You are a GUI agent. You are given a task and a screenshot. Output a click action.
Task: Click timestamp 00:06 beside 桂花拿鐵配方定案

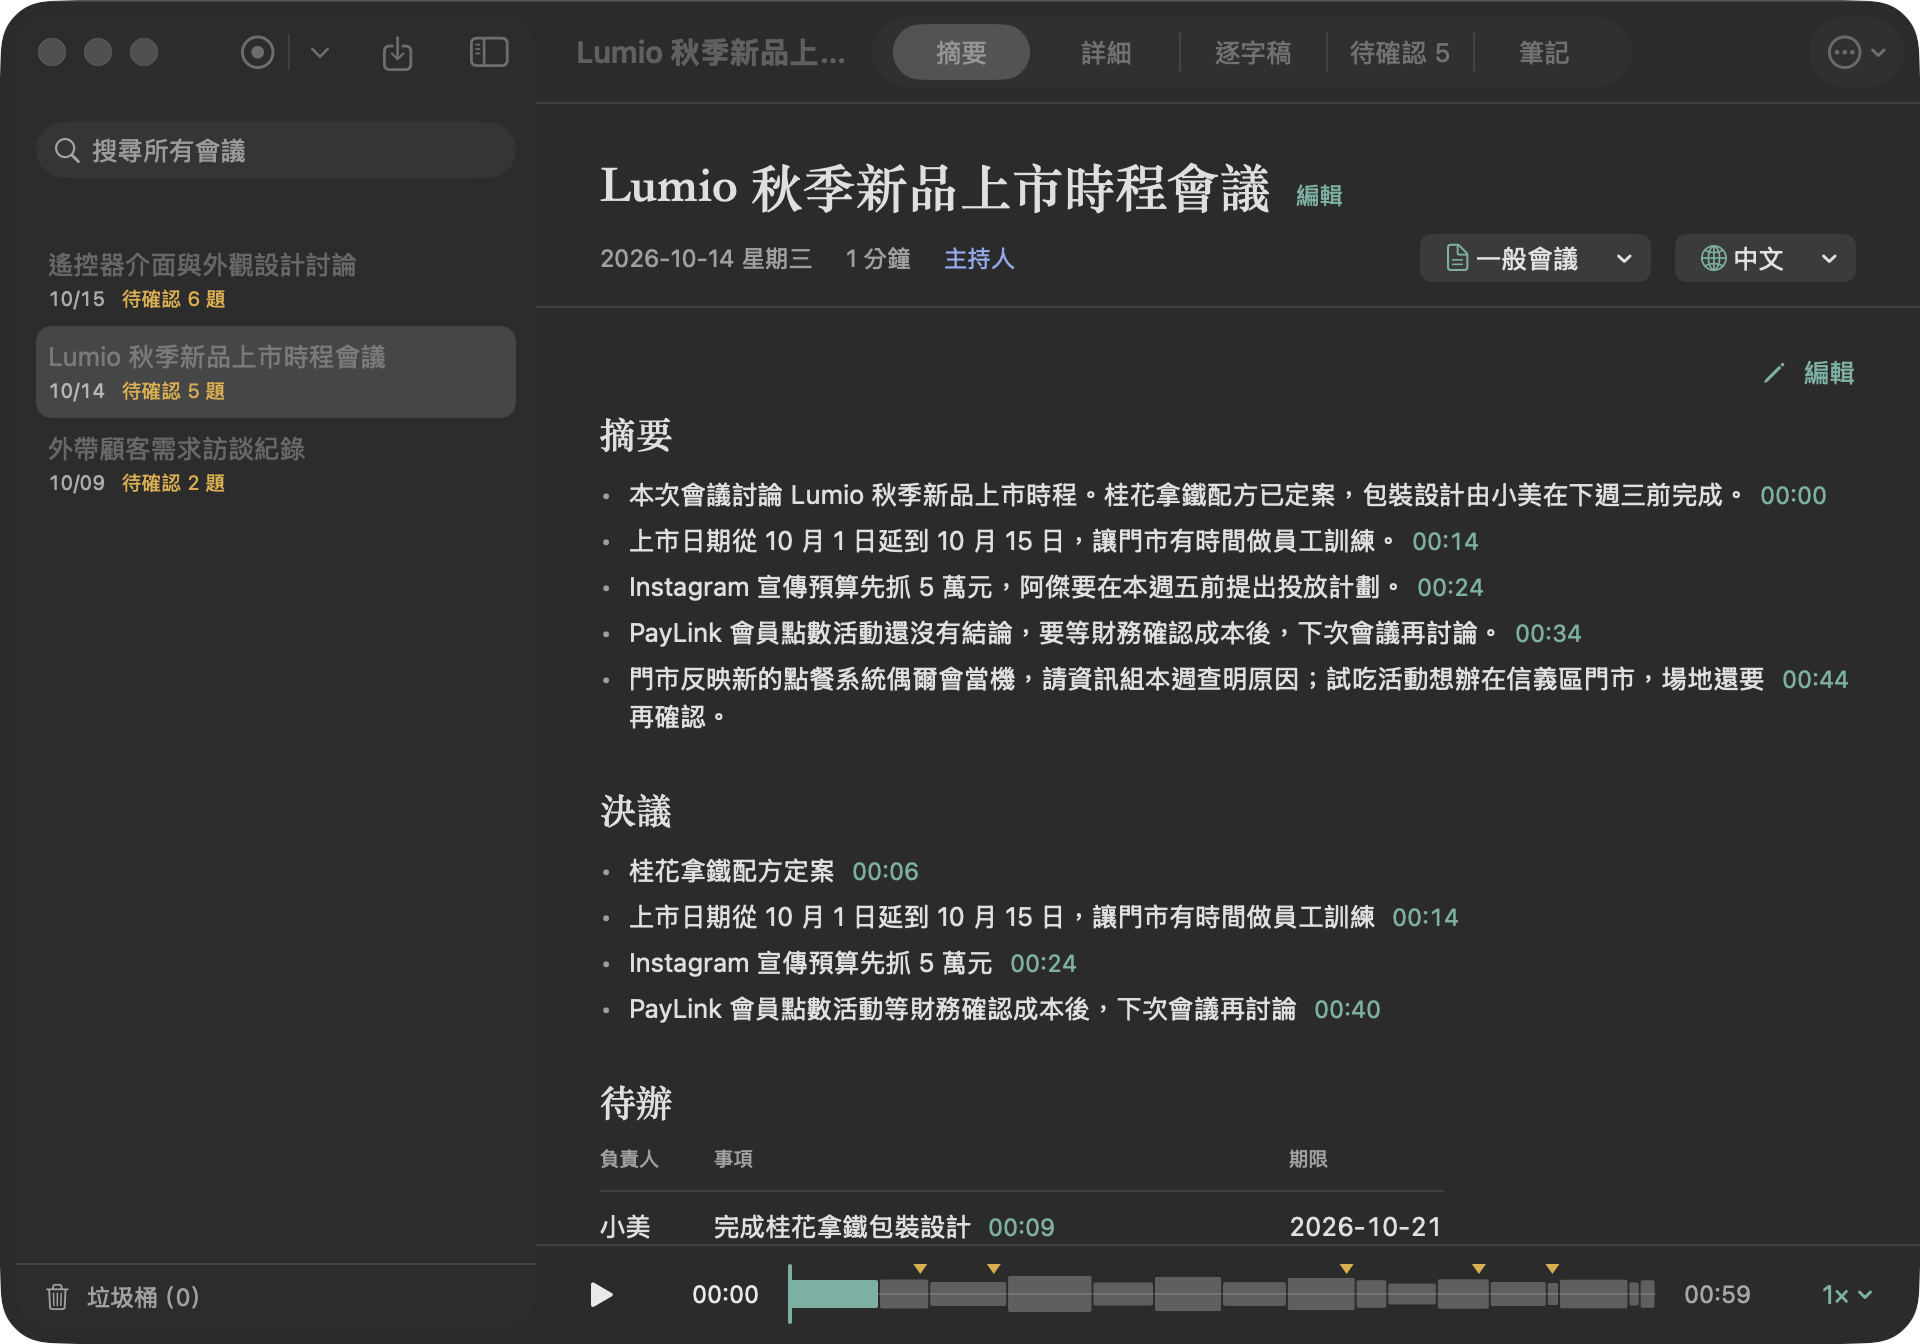click(885, 872)
